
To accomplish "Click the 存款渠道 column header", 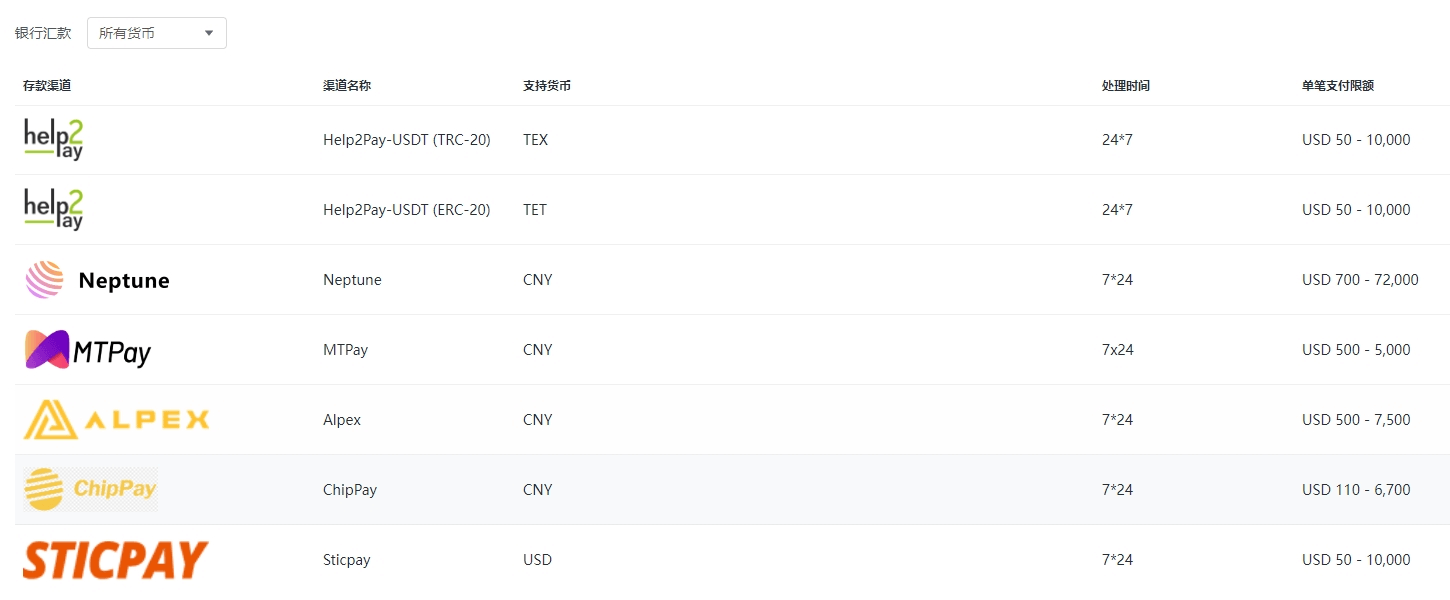I will coord(47,86).
